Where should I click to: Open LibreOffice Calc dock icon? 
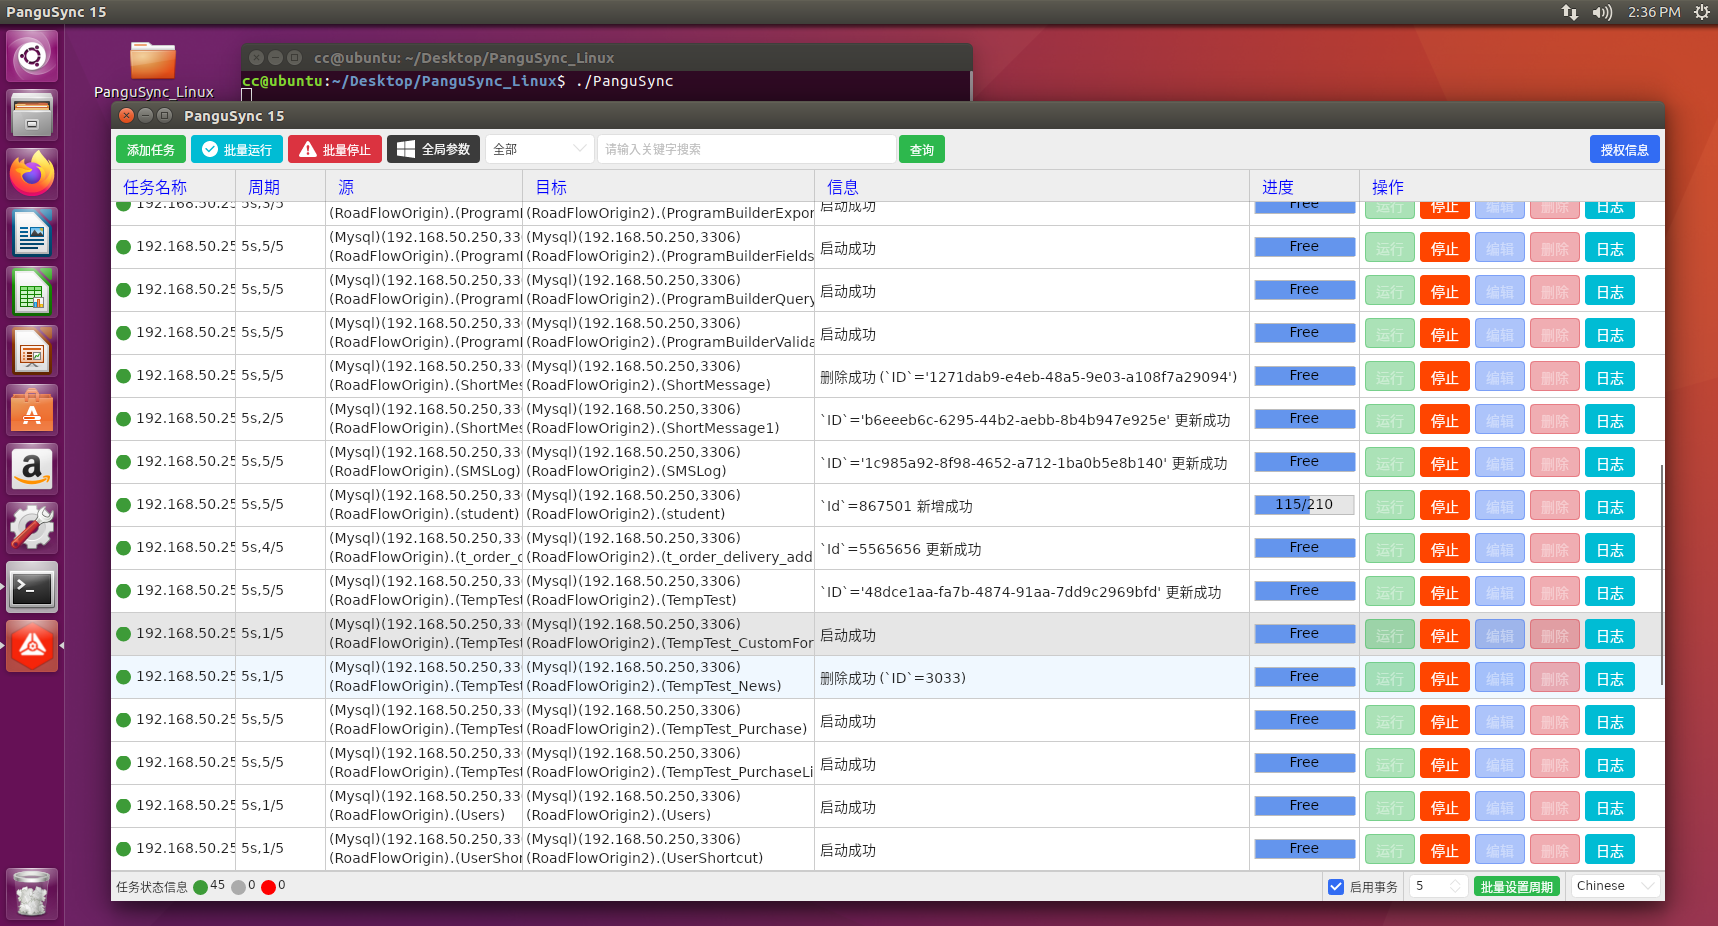click(x=32, y=292)
